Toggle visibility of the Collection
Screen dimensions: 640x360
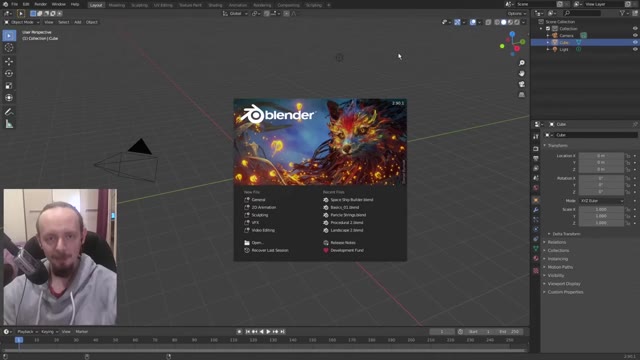click(x=635, y=29)
